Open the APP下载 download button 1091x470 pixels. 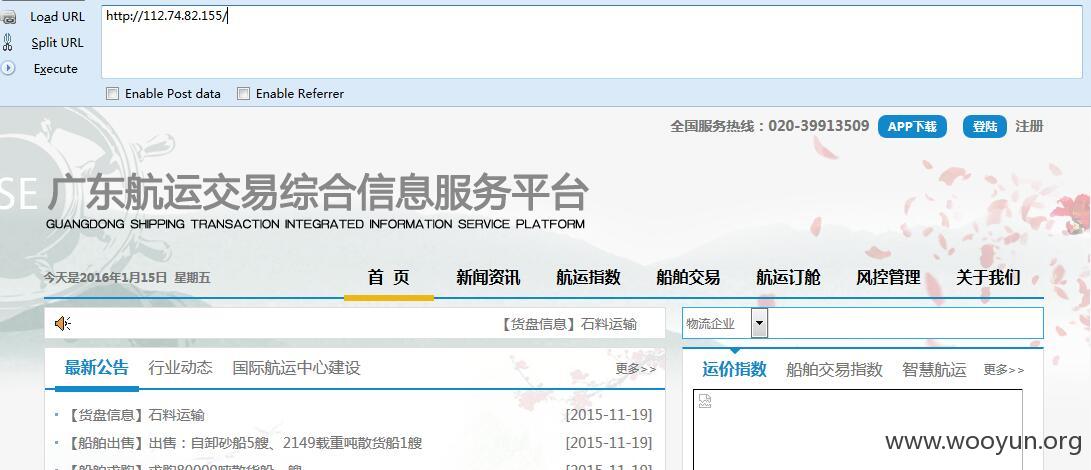[x=912, y=127]
